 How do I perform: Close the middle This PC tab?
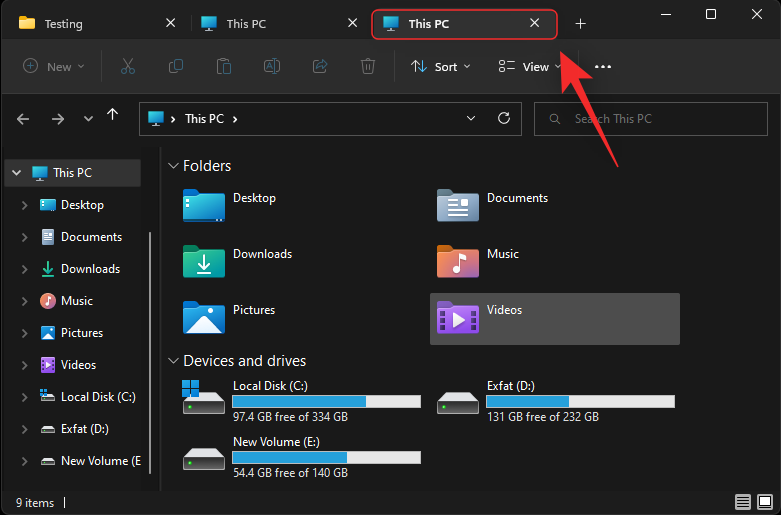tap(352, 23)
